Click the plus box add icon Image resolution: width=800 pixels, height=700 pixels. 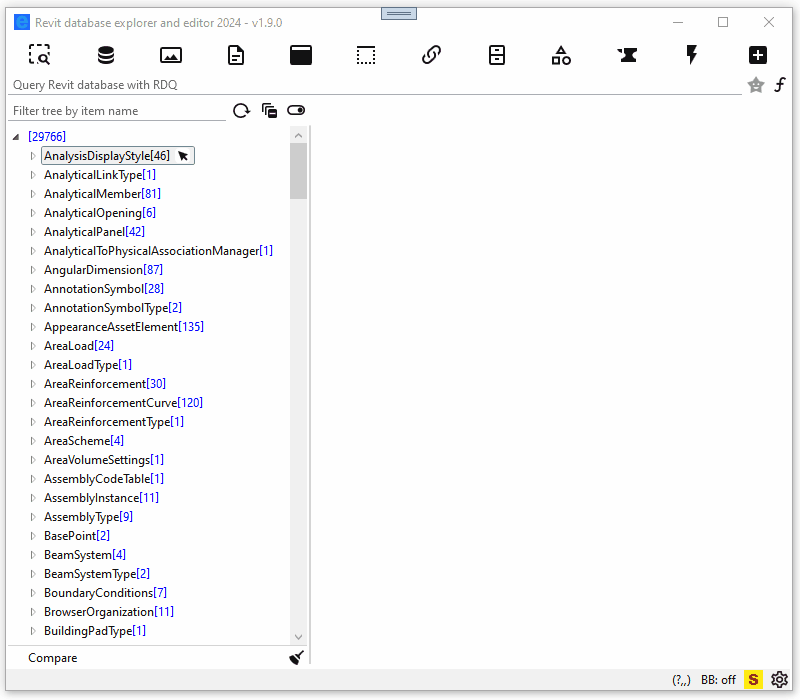[758, 55]
